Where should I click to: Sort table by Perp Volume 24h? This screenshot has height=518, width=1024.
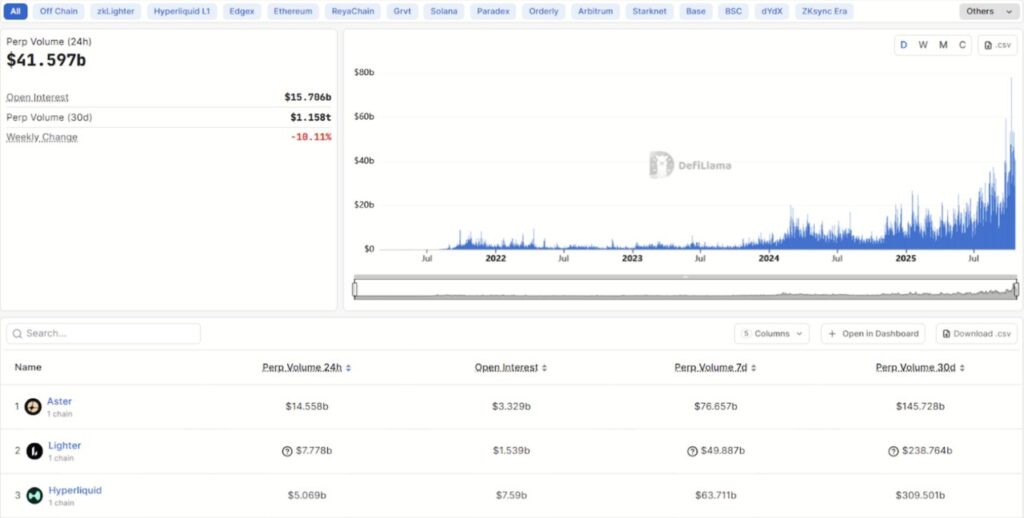click(306, 367)
